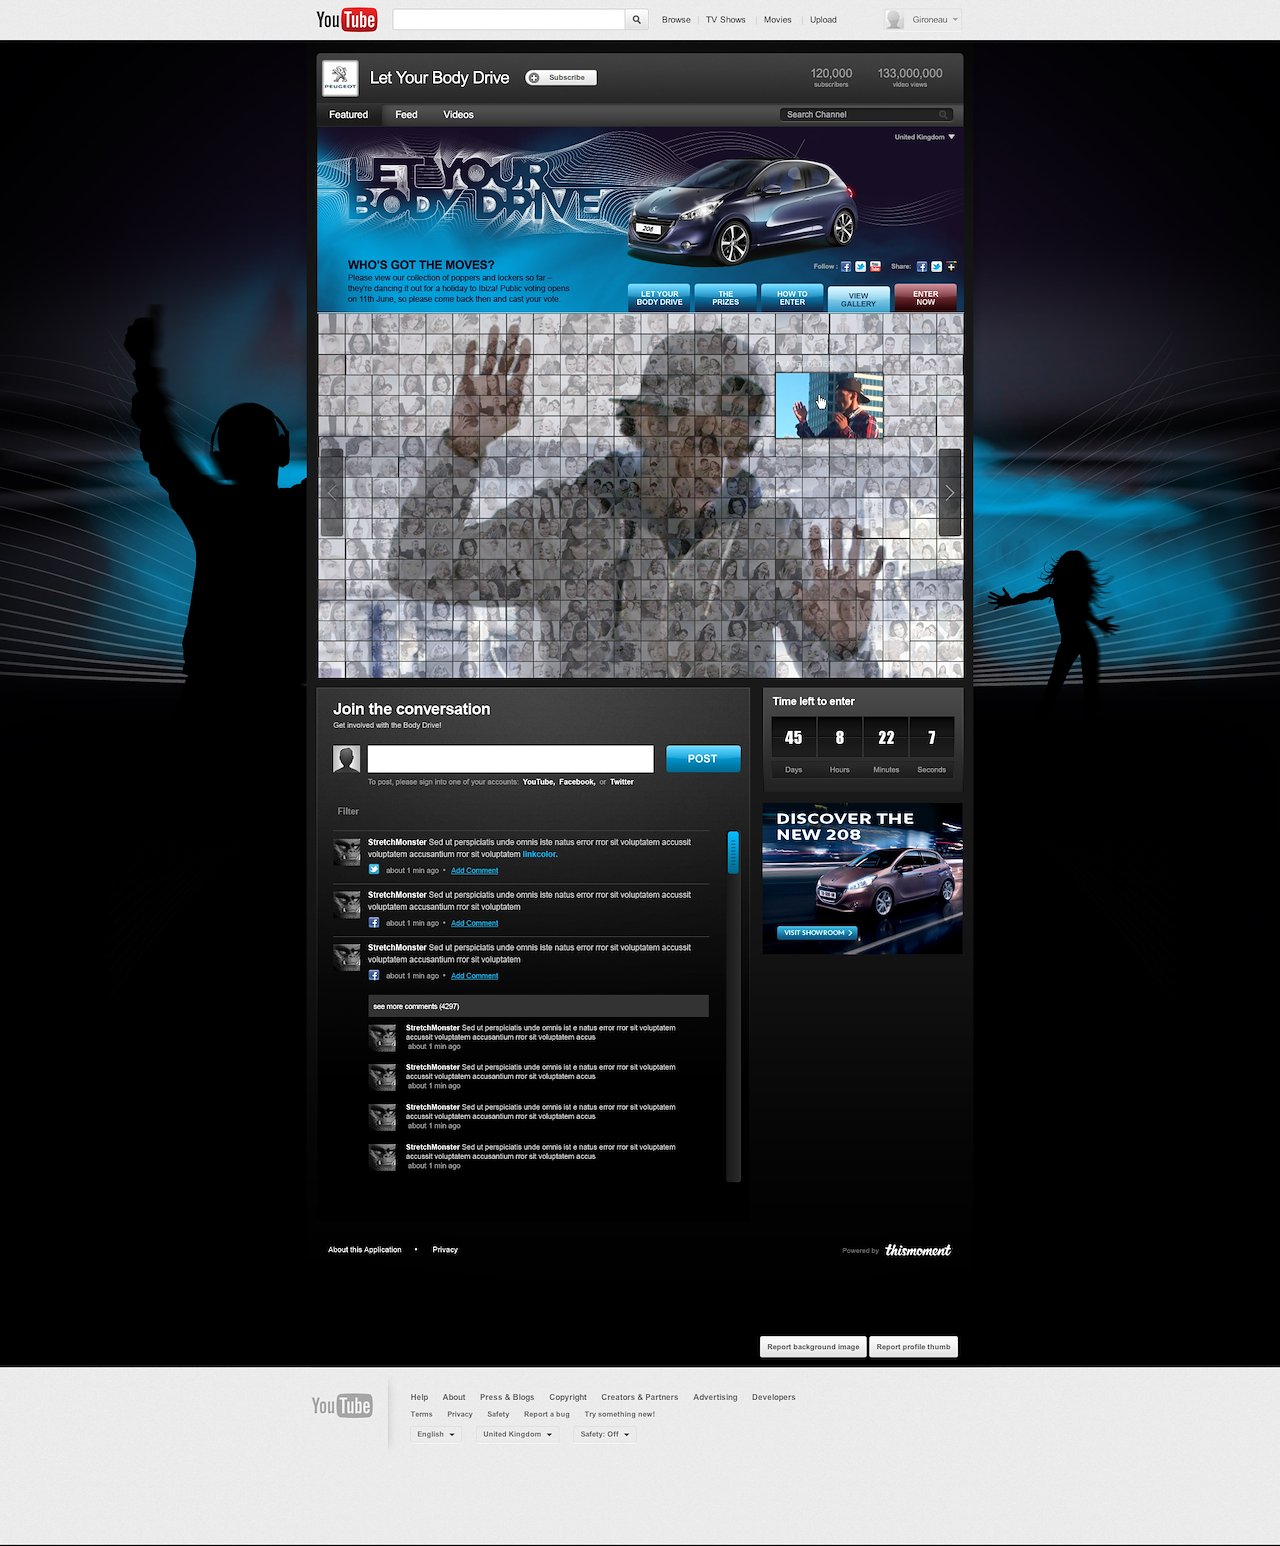1280x1546 pixels.
Task: Open the Privacy link beside About this Application
Action: tap(445, 1250)
